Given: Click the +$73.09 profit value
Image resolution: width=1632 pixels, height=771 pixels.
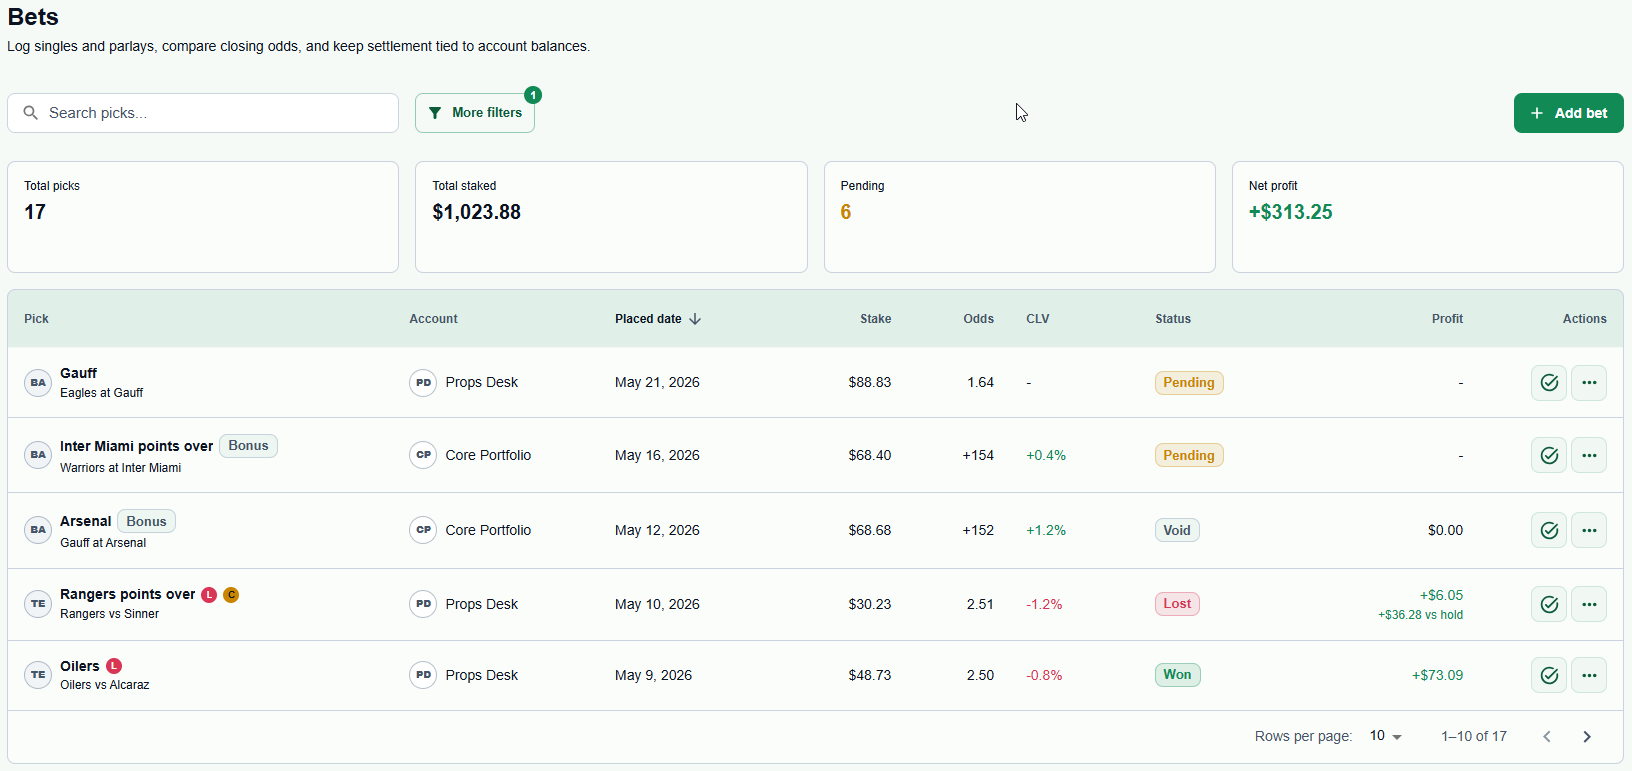Looking at the screenshot, I should (x=1437, y=675).
